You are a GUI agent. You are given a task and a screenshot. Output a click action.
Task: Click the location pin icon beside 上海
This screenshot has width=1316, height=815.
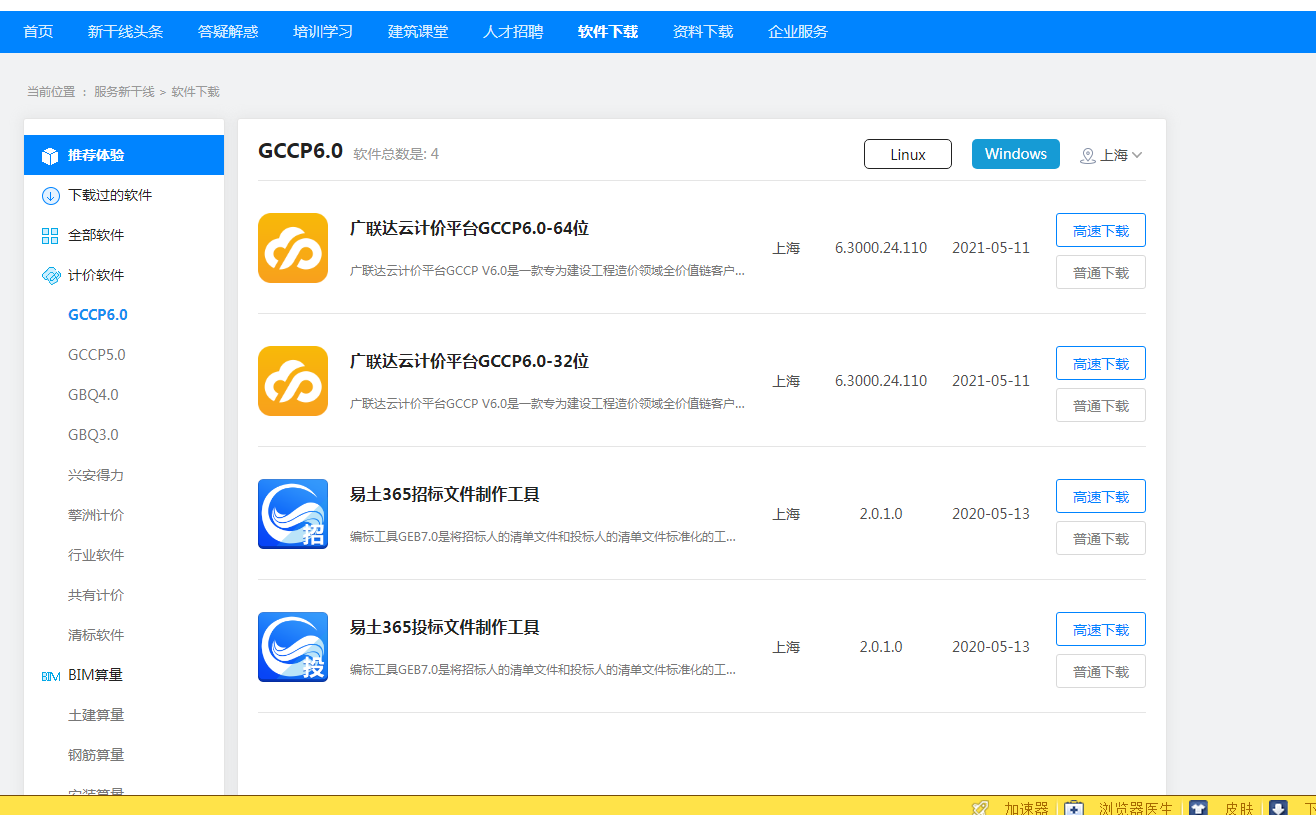pos(1088,156)
